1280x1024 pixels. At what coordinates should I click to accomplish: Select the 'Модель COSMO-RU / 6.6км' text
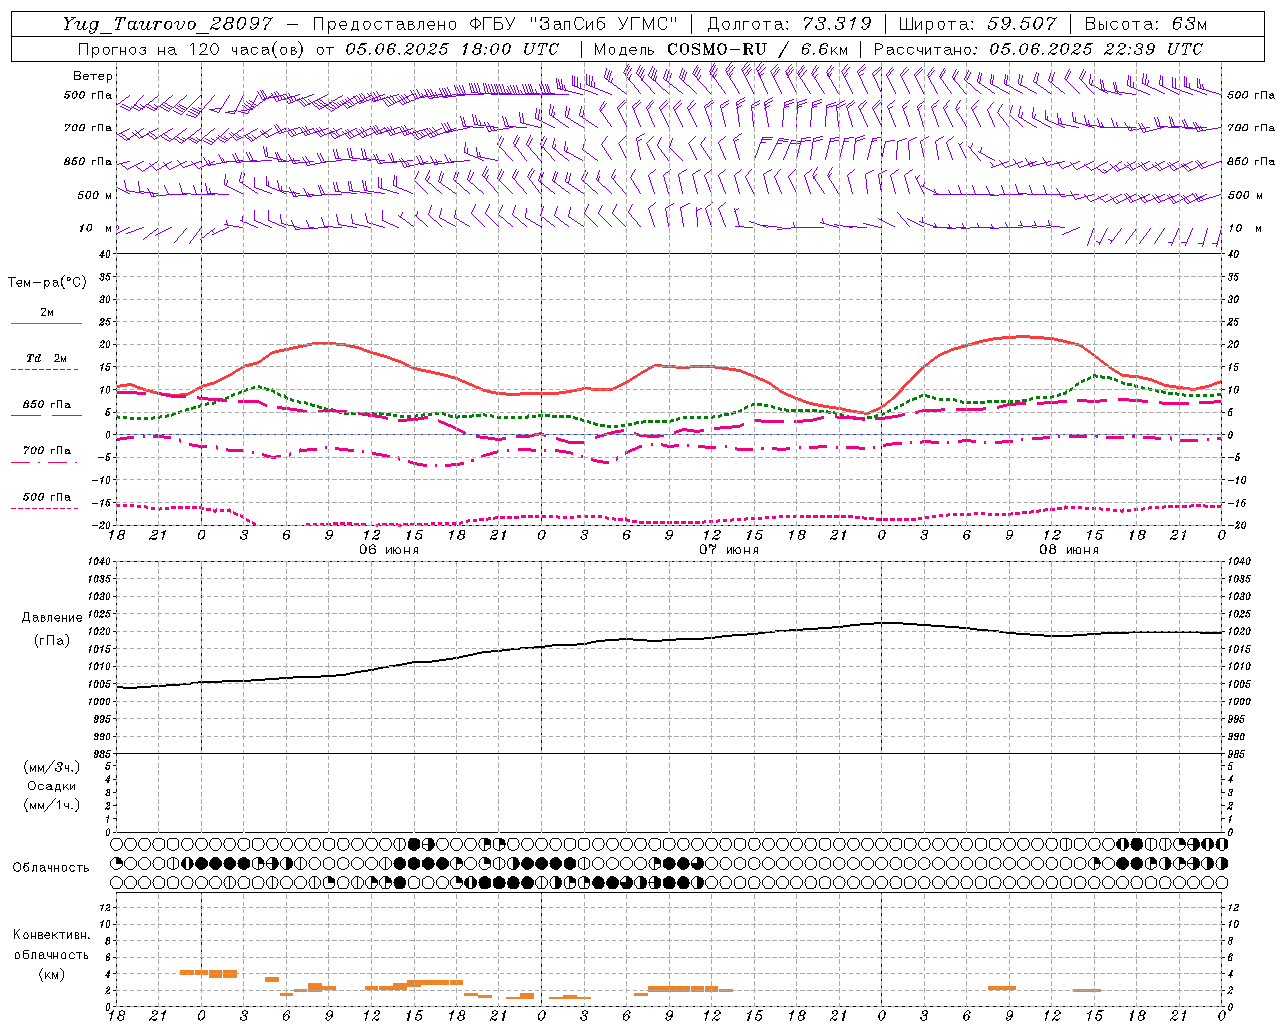pos(721,49)
